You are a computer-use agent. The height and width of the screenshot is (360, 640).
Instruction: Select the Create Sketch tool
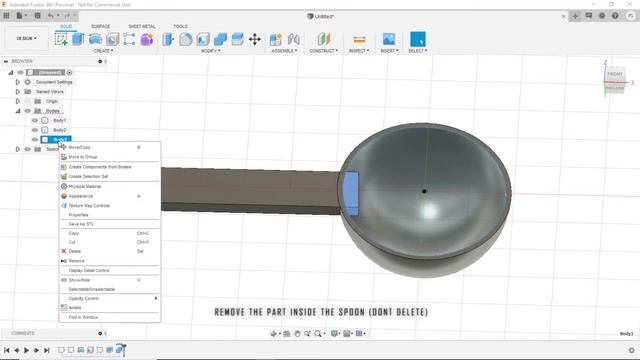click(61, 39)
